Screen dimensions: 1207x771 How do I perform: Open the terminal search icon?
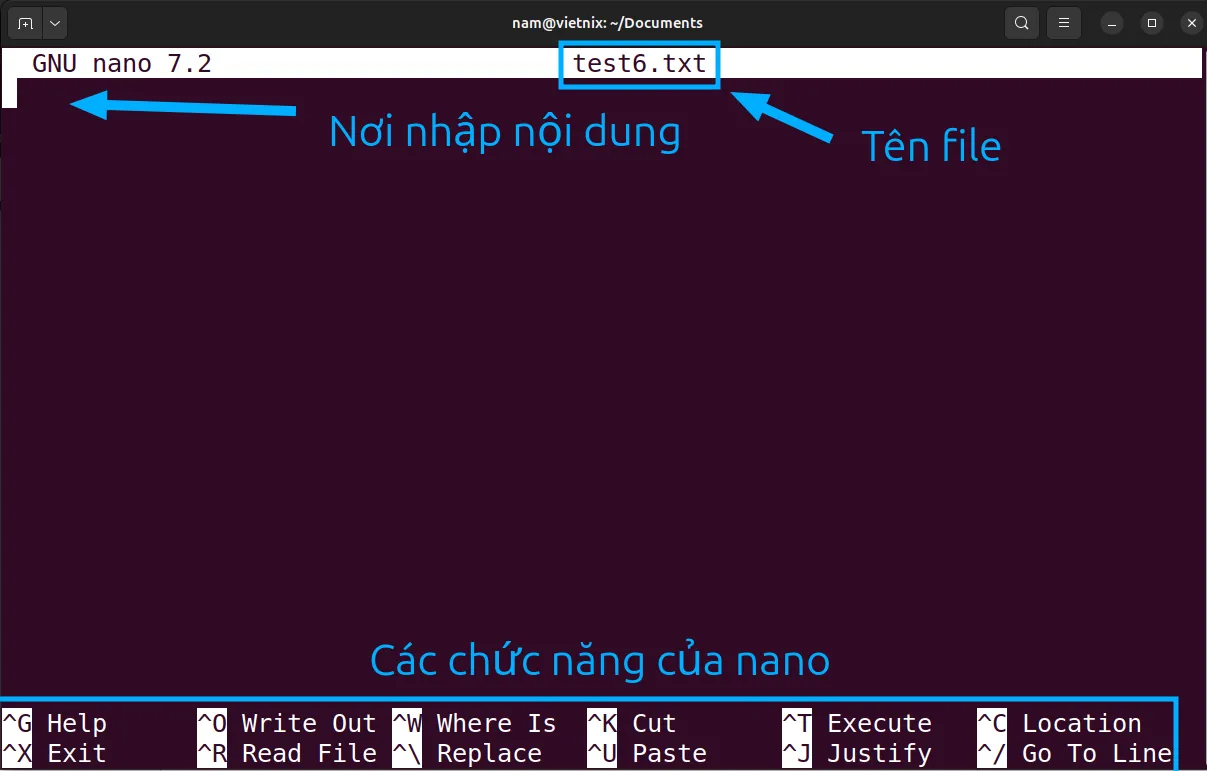tap(1021, 23)
